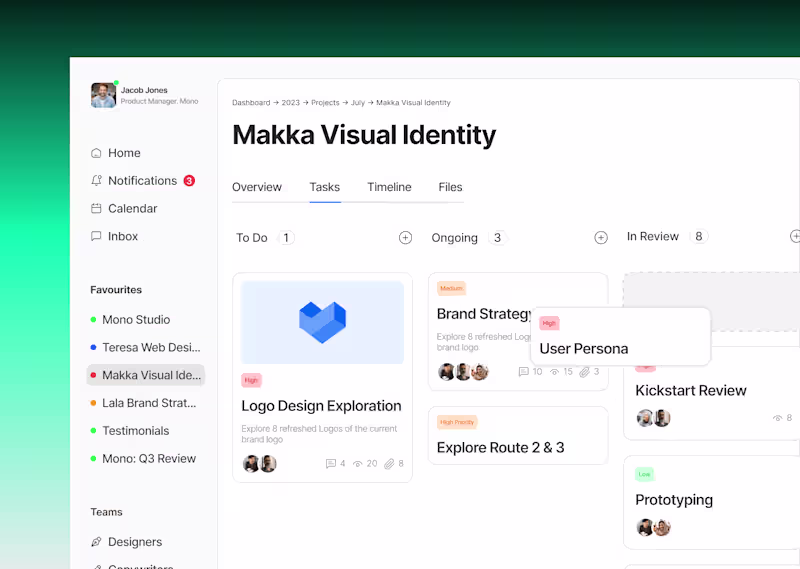The width and height of the screenshot is (800, 569).
Task: Open the Timeline tab
Action: (389, 187)
